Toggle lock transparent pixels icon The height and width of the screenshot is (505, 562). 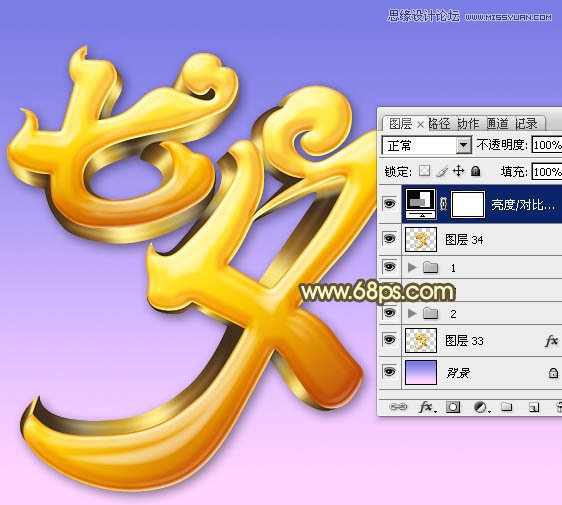click(x=424, y=171)
